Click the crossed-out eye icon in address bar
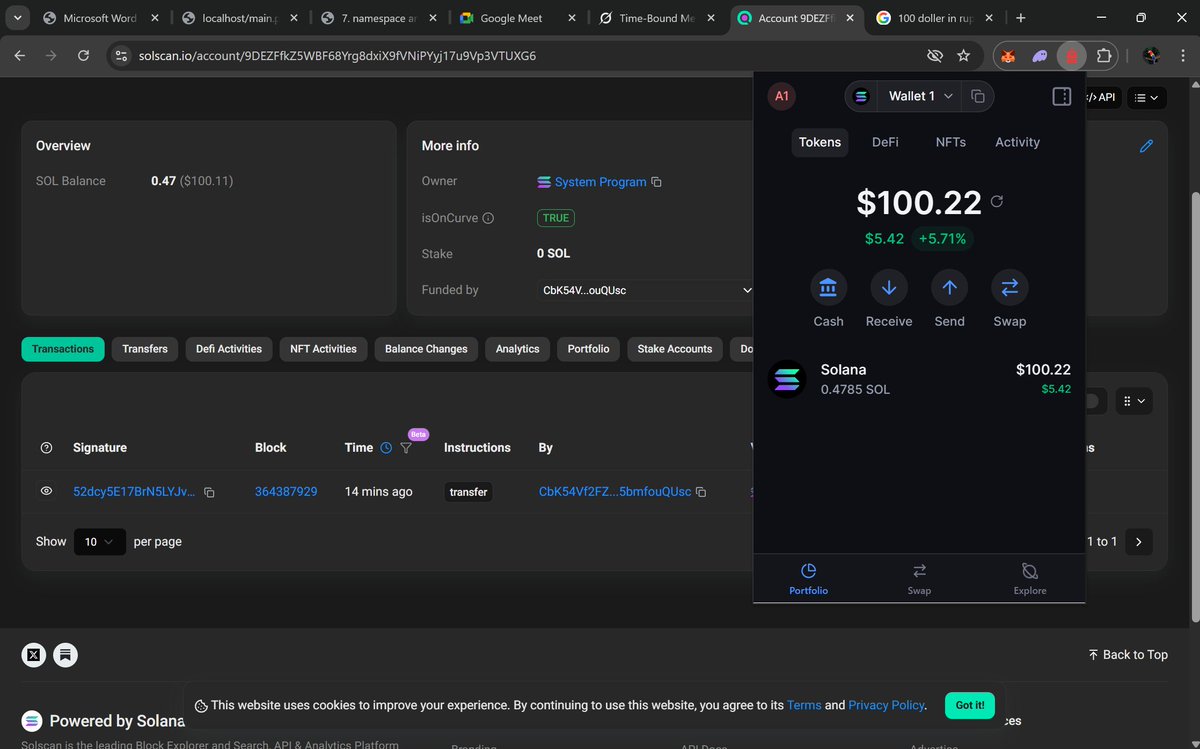 point(935,56)
